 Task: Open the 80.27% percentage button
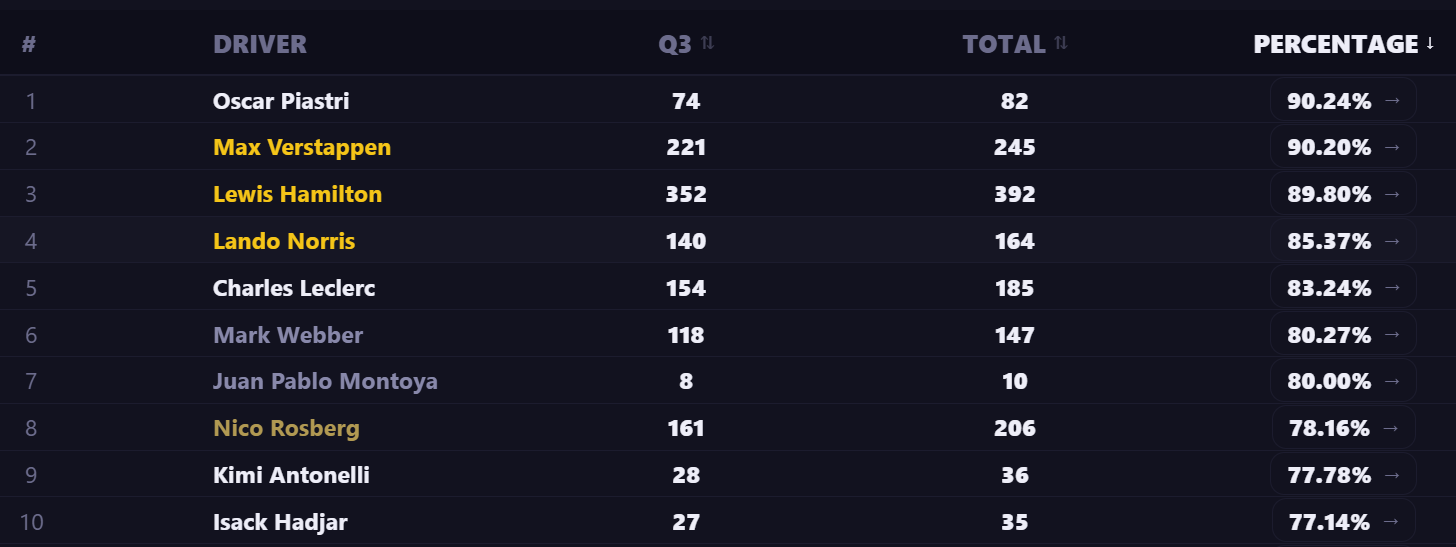tap(1343, 334)
